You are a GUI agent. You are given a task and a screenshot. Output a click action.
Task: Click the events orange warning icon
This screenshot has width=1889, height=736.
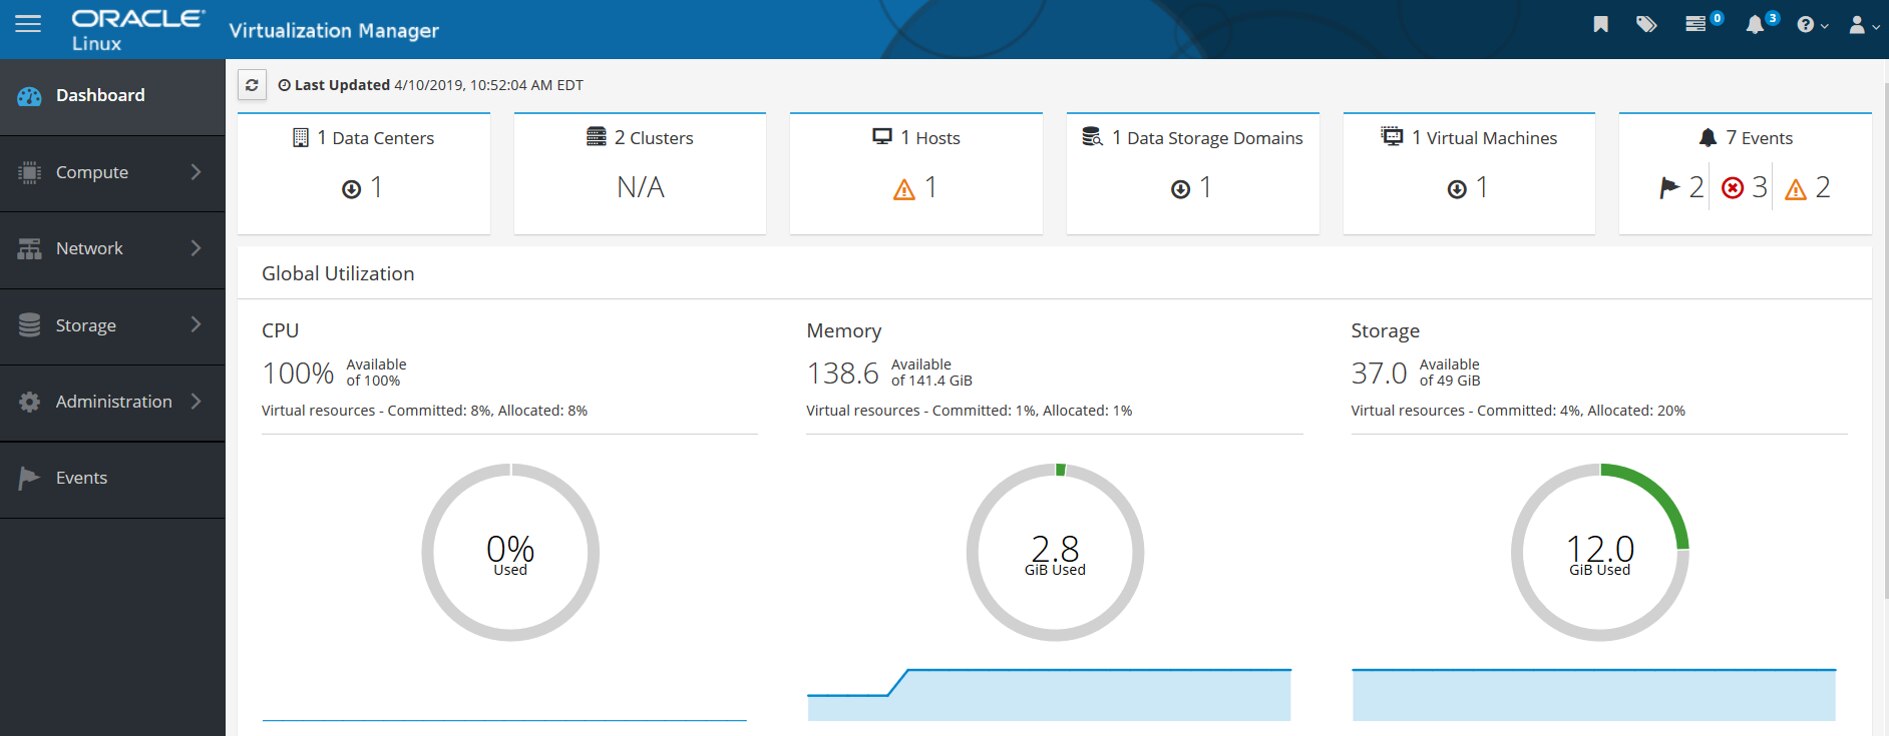1796,189
